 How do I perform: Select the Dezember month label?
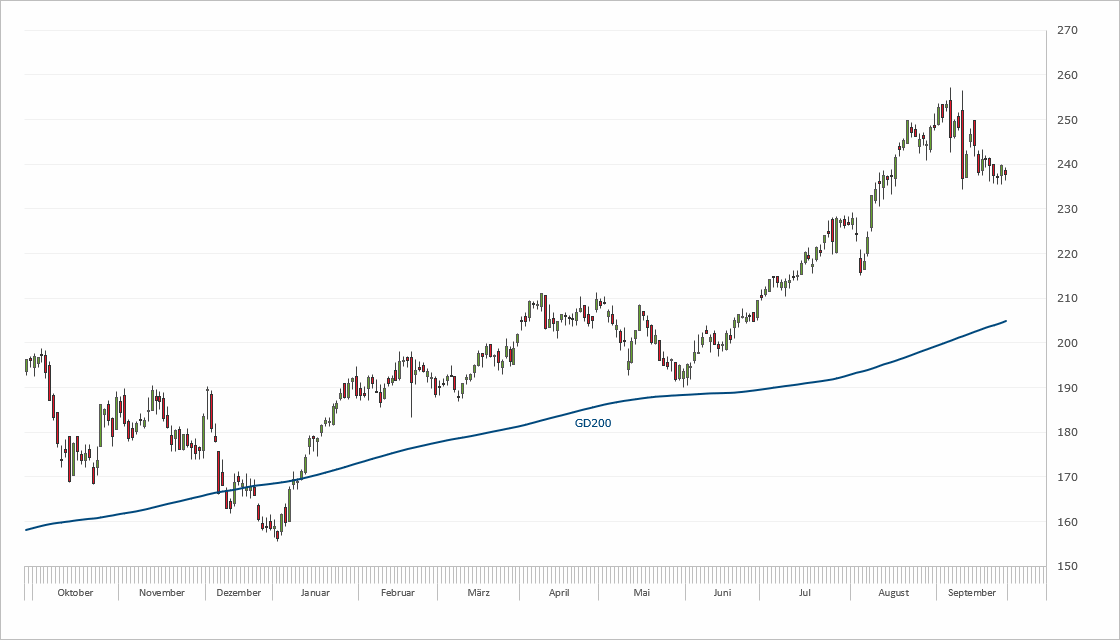[x=239, y=592]
